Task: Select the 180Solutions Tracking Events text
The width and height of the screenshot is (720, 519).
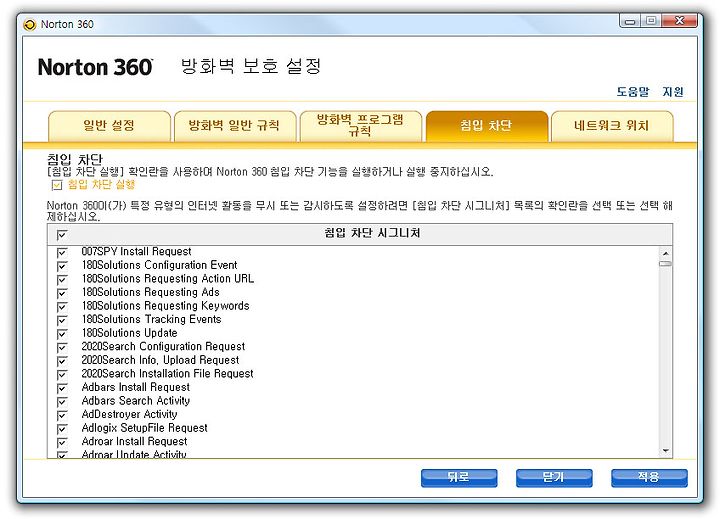Action: click(x=152, y=319)
